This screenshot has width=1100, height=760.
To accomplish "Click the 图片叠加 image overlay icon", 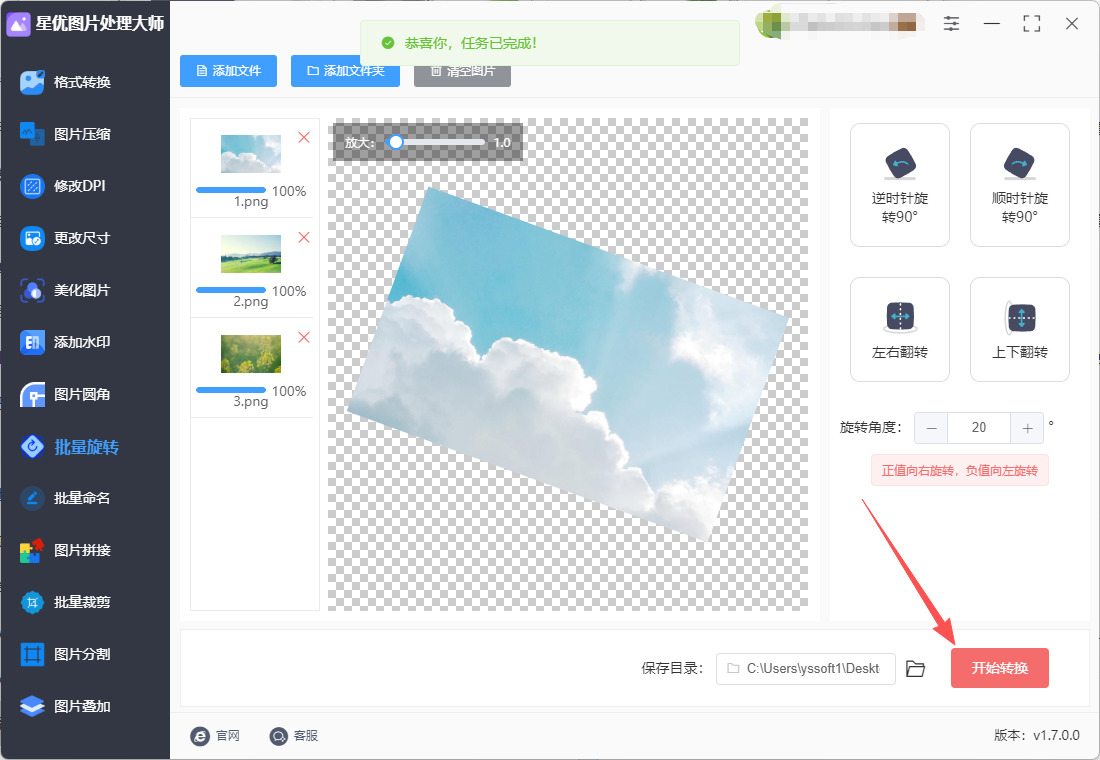I will 32,706.
